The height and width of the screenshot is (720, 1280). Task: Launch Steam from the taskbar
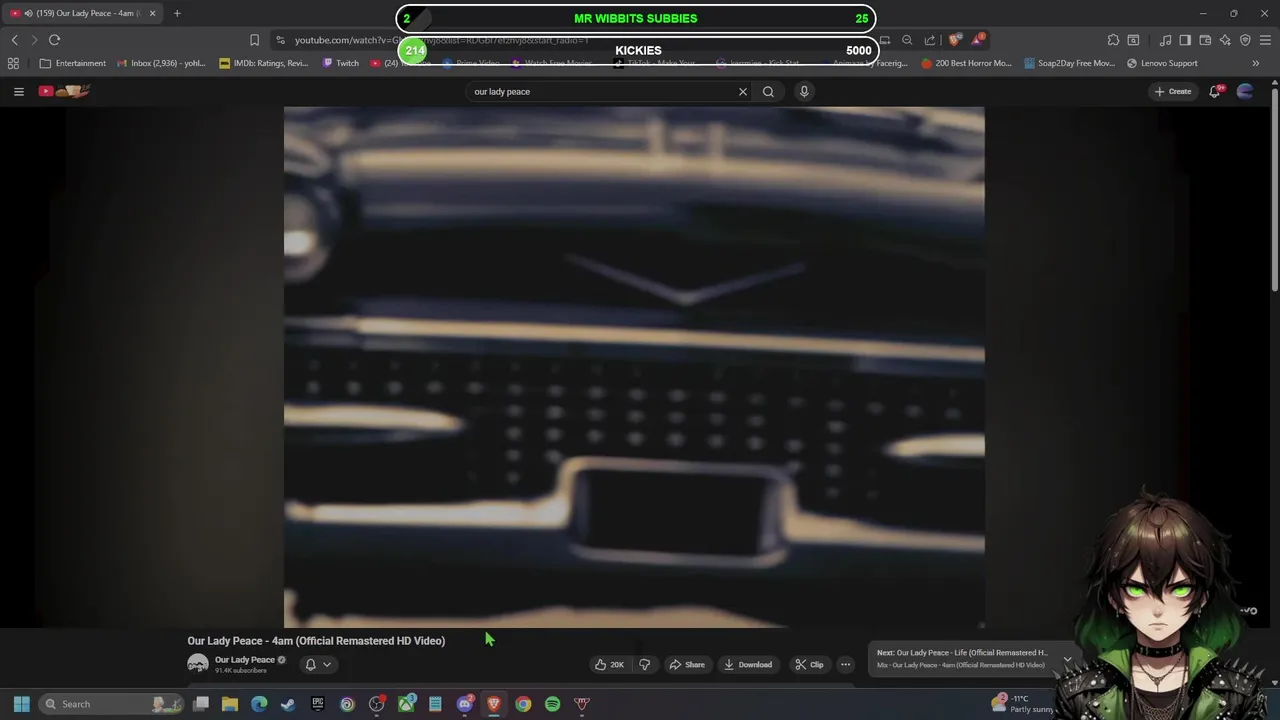(288, 704)
